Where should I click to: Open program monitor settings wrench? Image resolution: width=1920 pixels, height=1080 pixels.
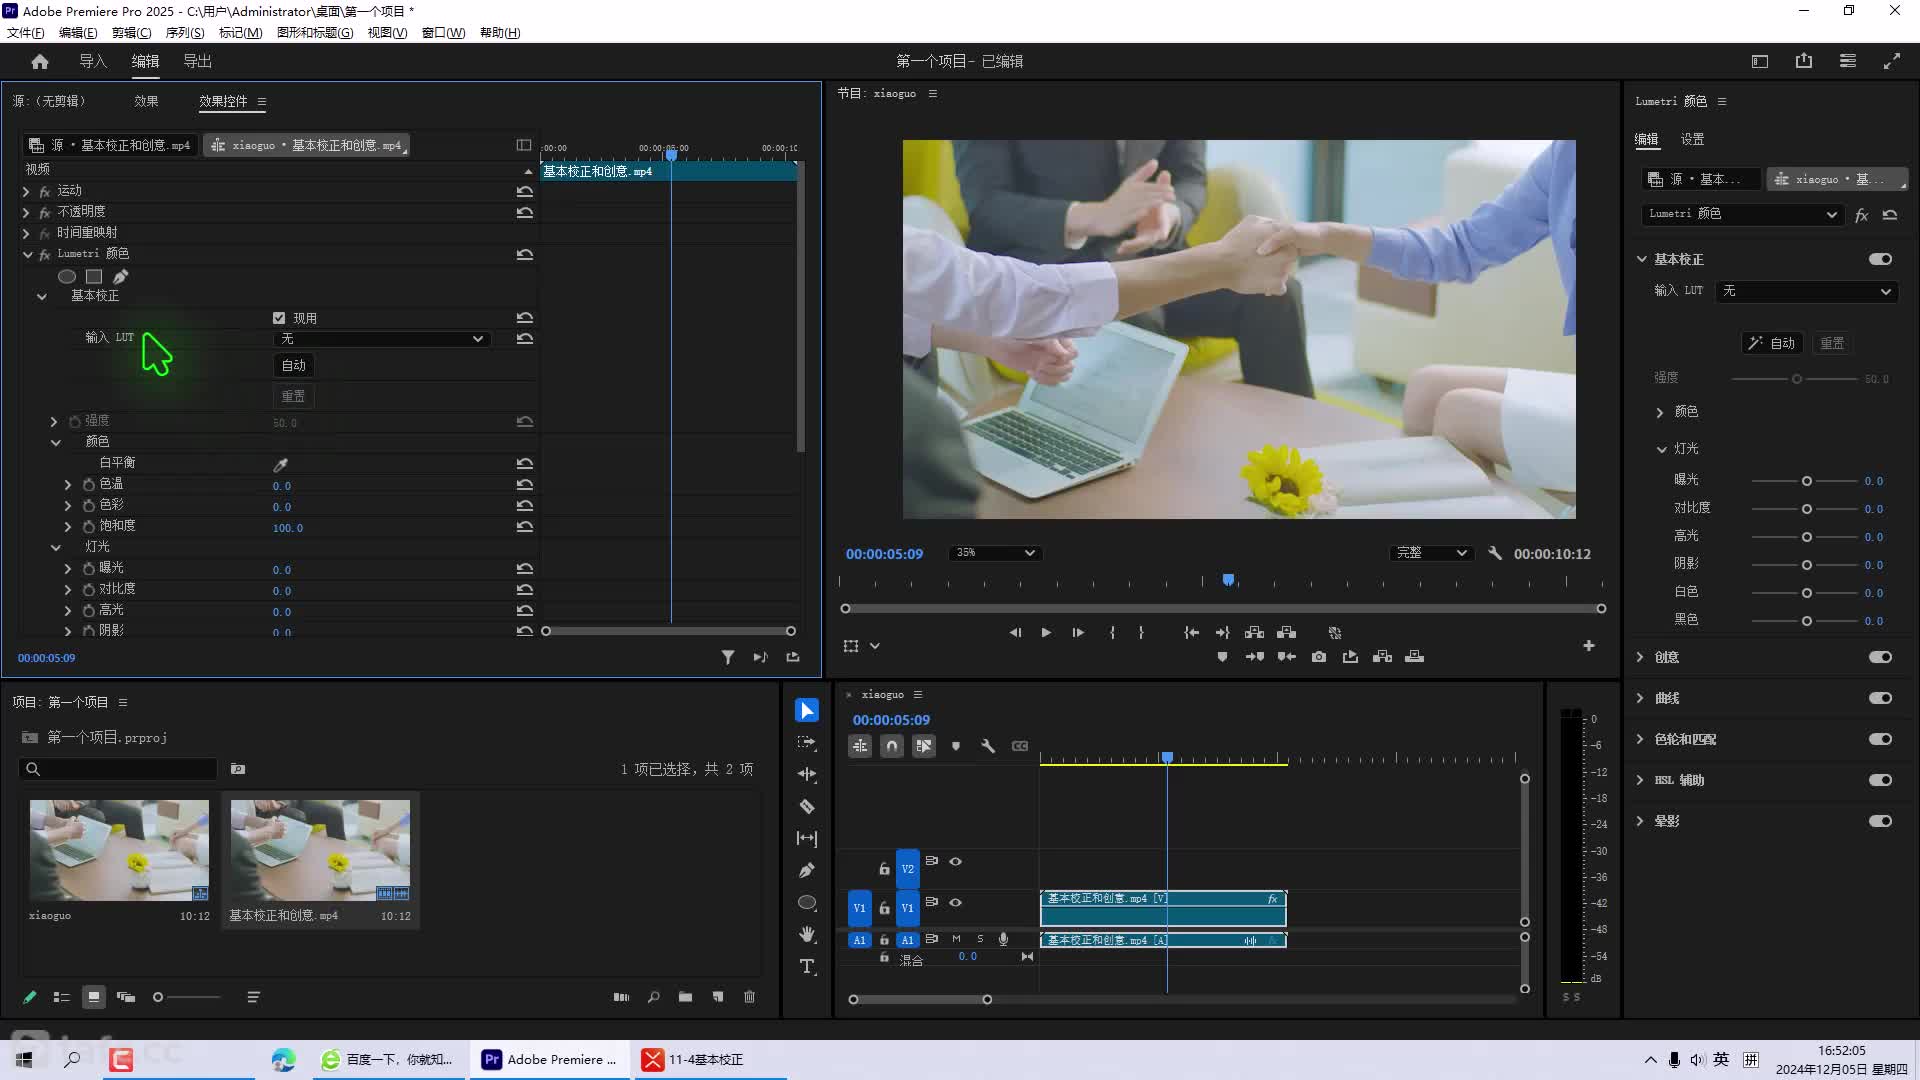[1495, 553]
